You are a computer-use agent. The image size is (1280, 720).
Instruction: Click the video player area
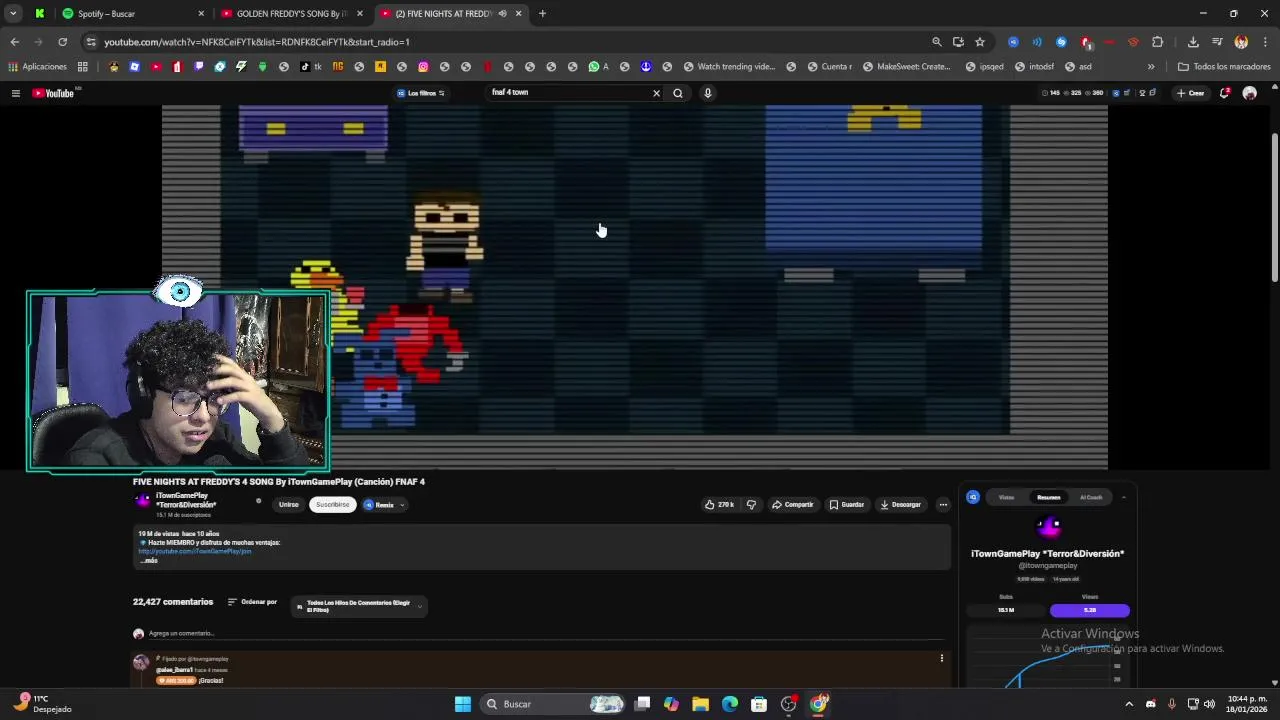pos(635,286)
